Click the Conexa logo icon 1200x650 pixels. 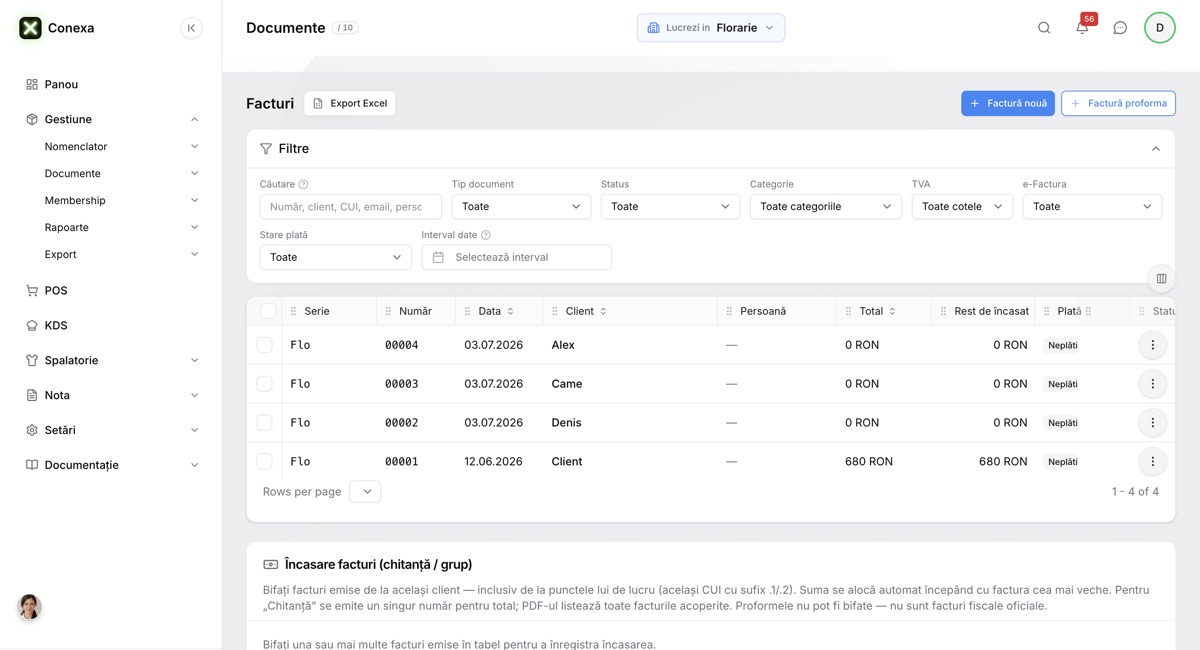click(x=31, y=28)
